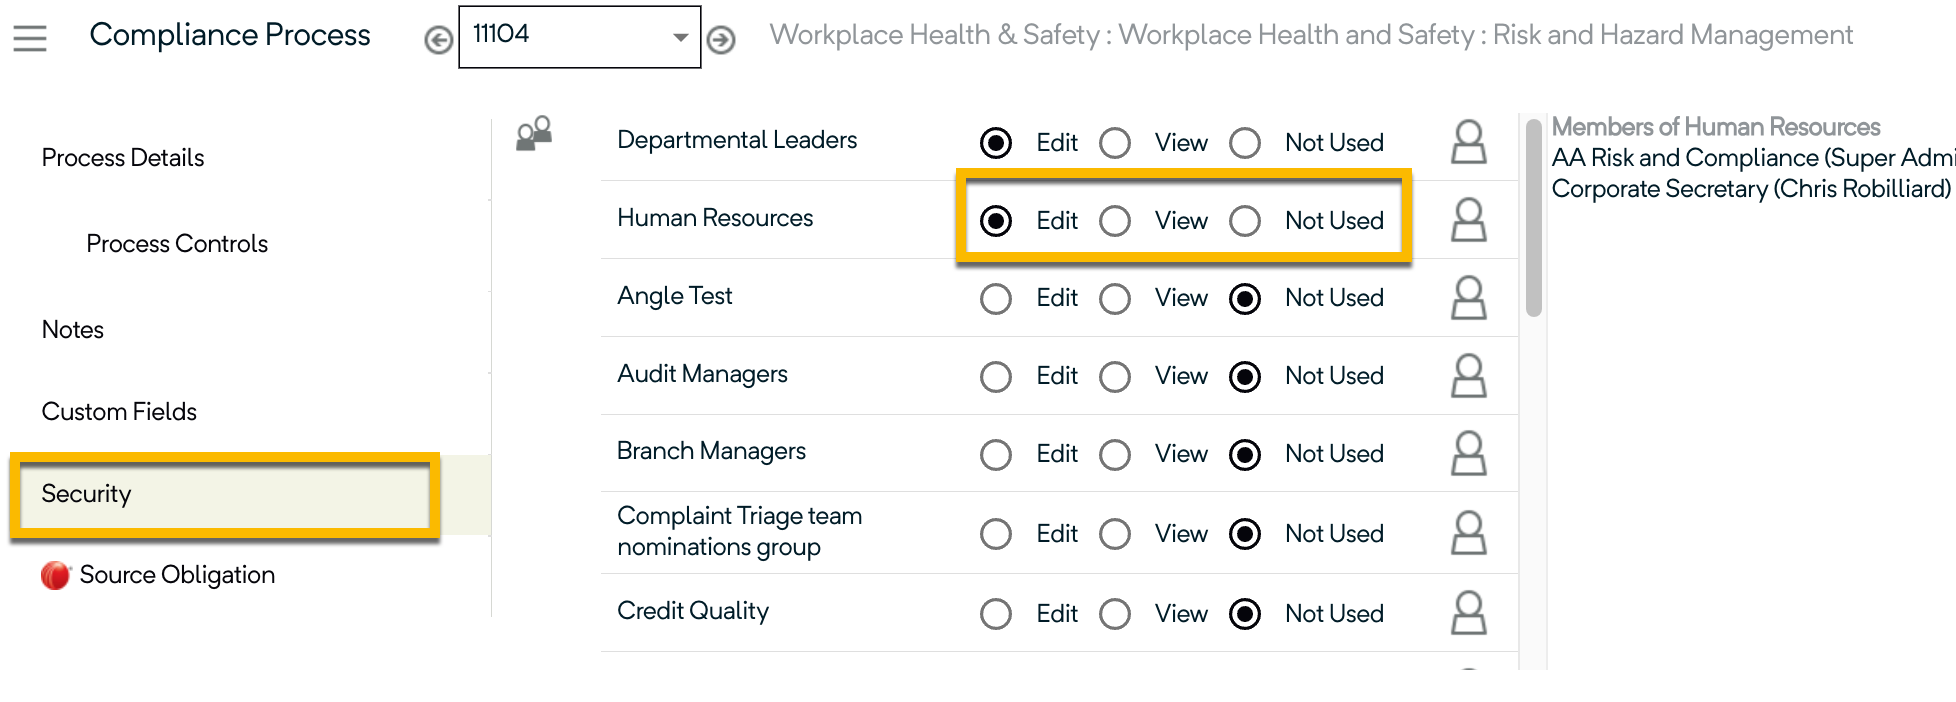Show members of Branch Managers group
Image resolution: width=1956 pixels, height=702 pixels.
[1468, 454]
